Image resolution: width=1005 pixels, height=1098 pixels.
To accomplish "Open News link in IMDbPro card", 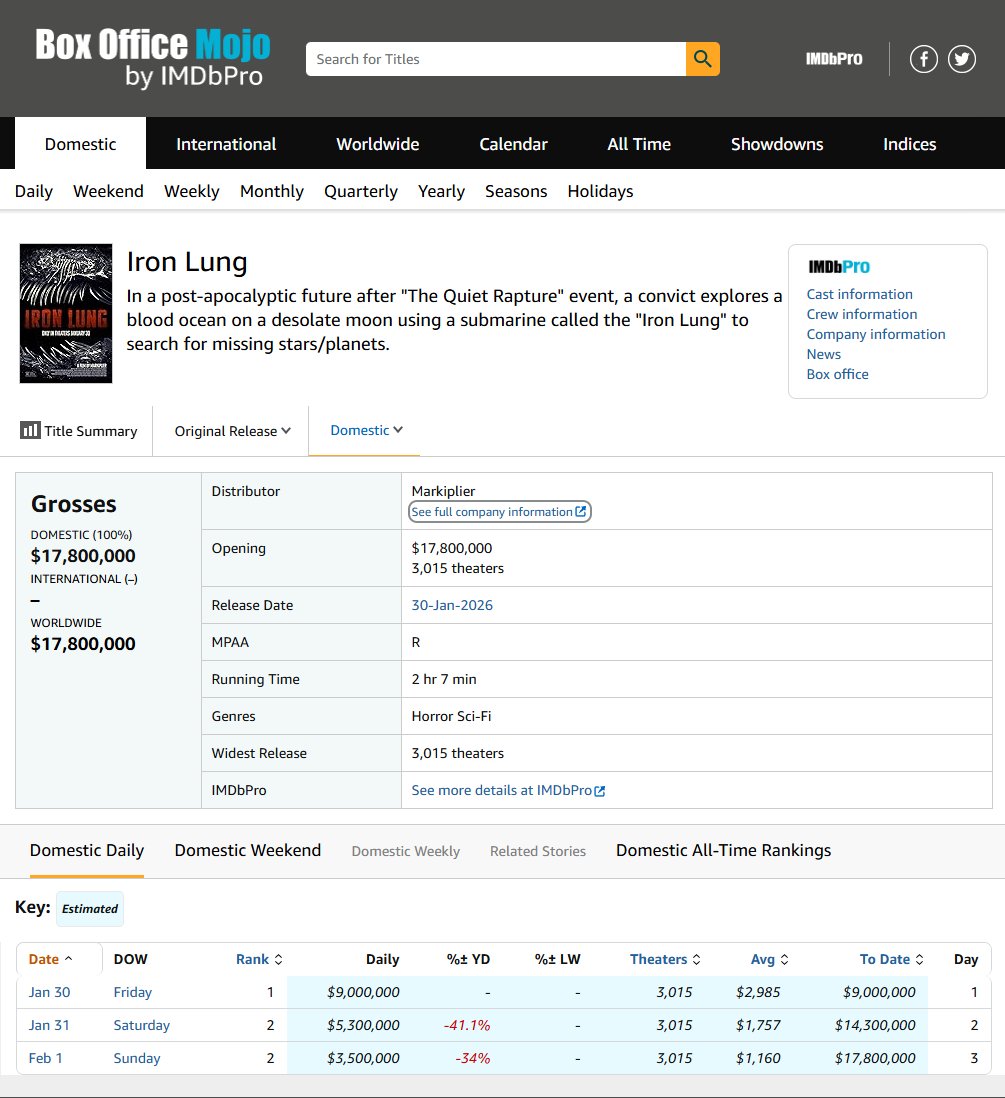I will pos(824,354).
